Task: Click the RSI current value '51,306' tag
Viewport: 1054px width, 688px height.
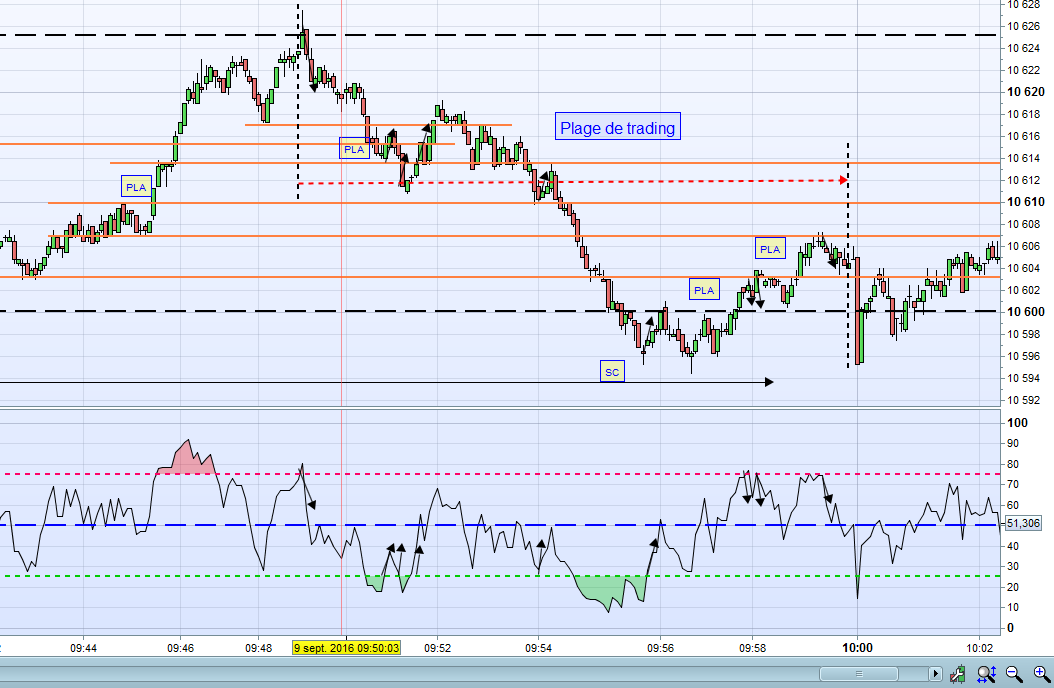Action: 1023,523
